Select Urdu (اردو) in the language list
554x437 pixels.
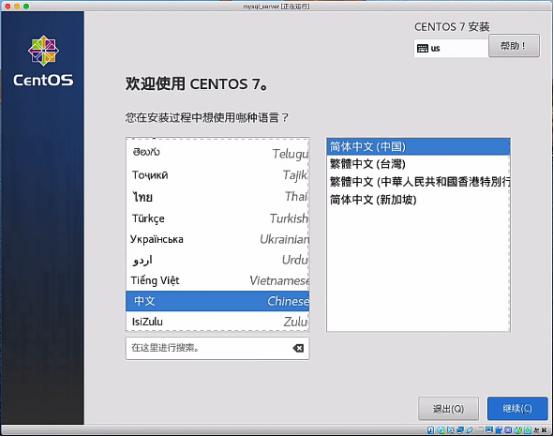[x=217, y=260]
